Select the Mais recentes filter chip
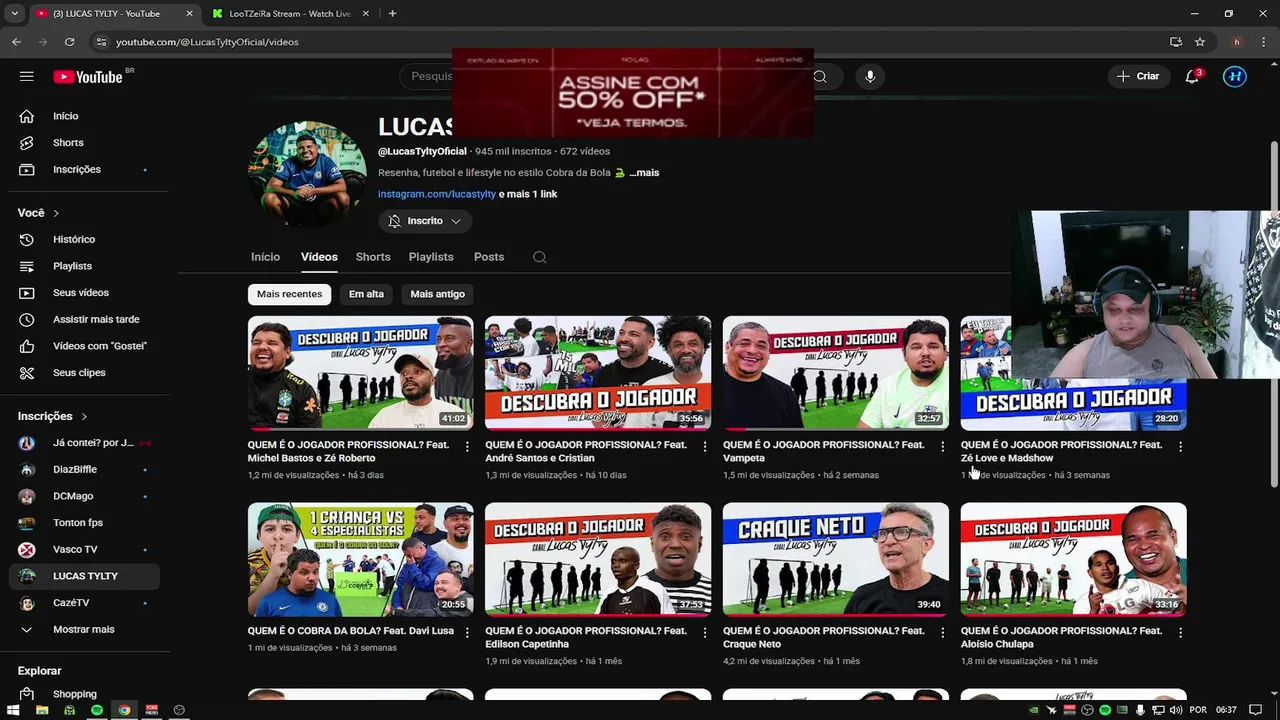Screen dimensions: 1280x720 [x=289, y=294]
